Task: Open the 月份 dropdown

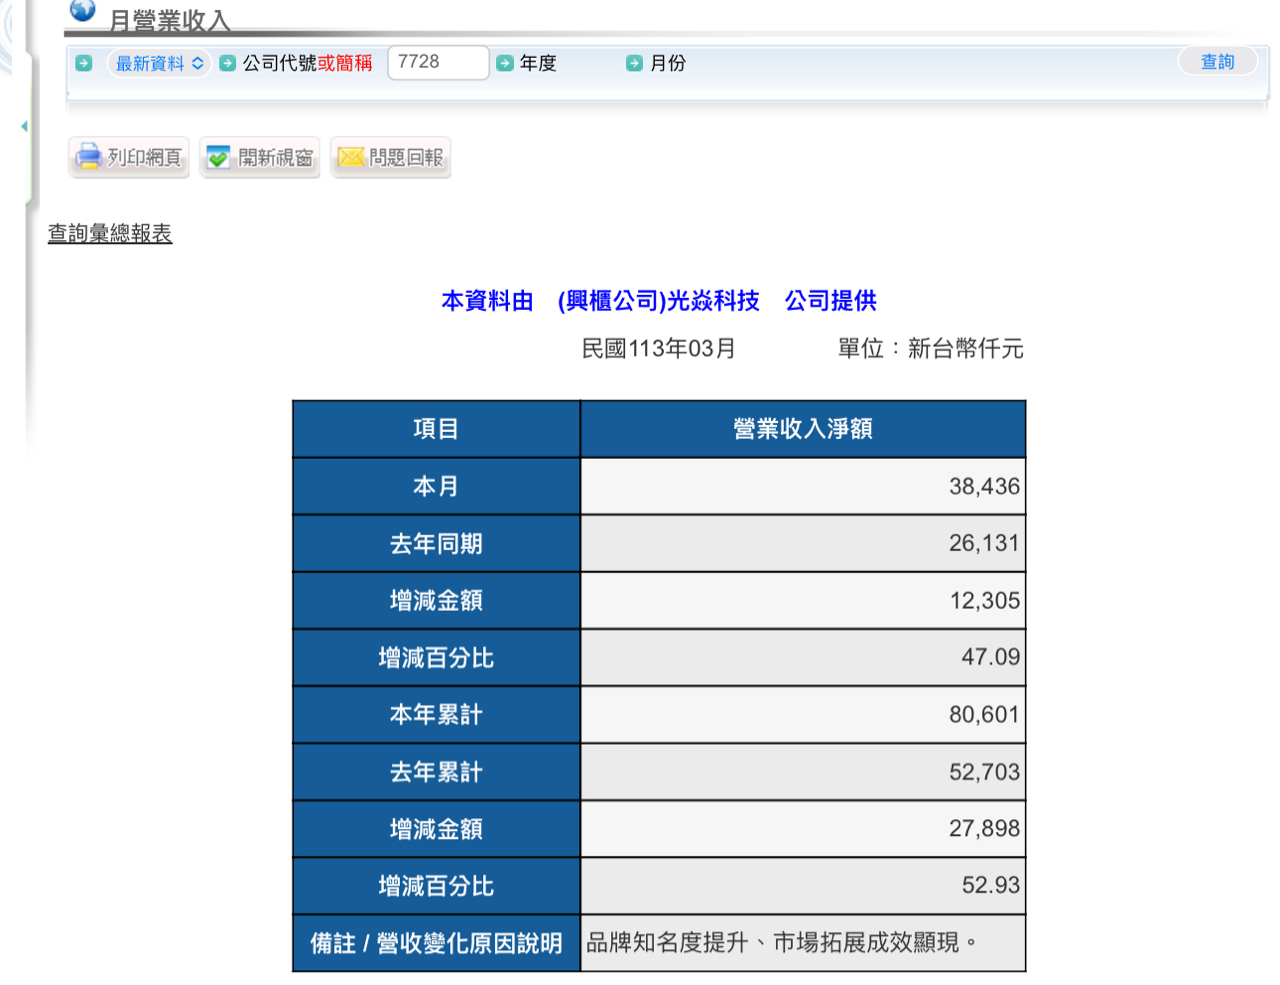Action: pyautogui.click(x=668, y=62)
